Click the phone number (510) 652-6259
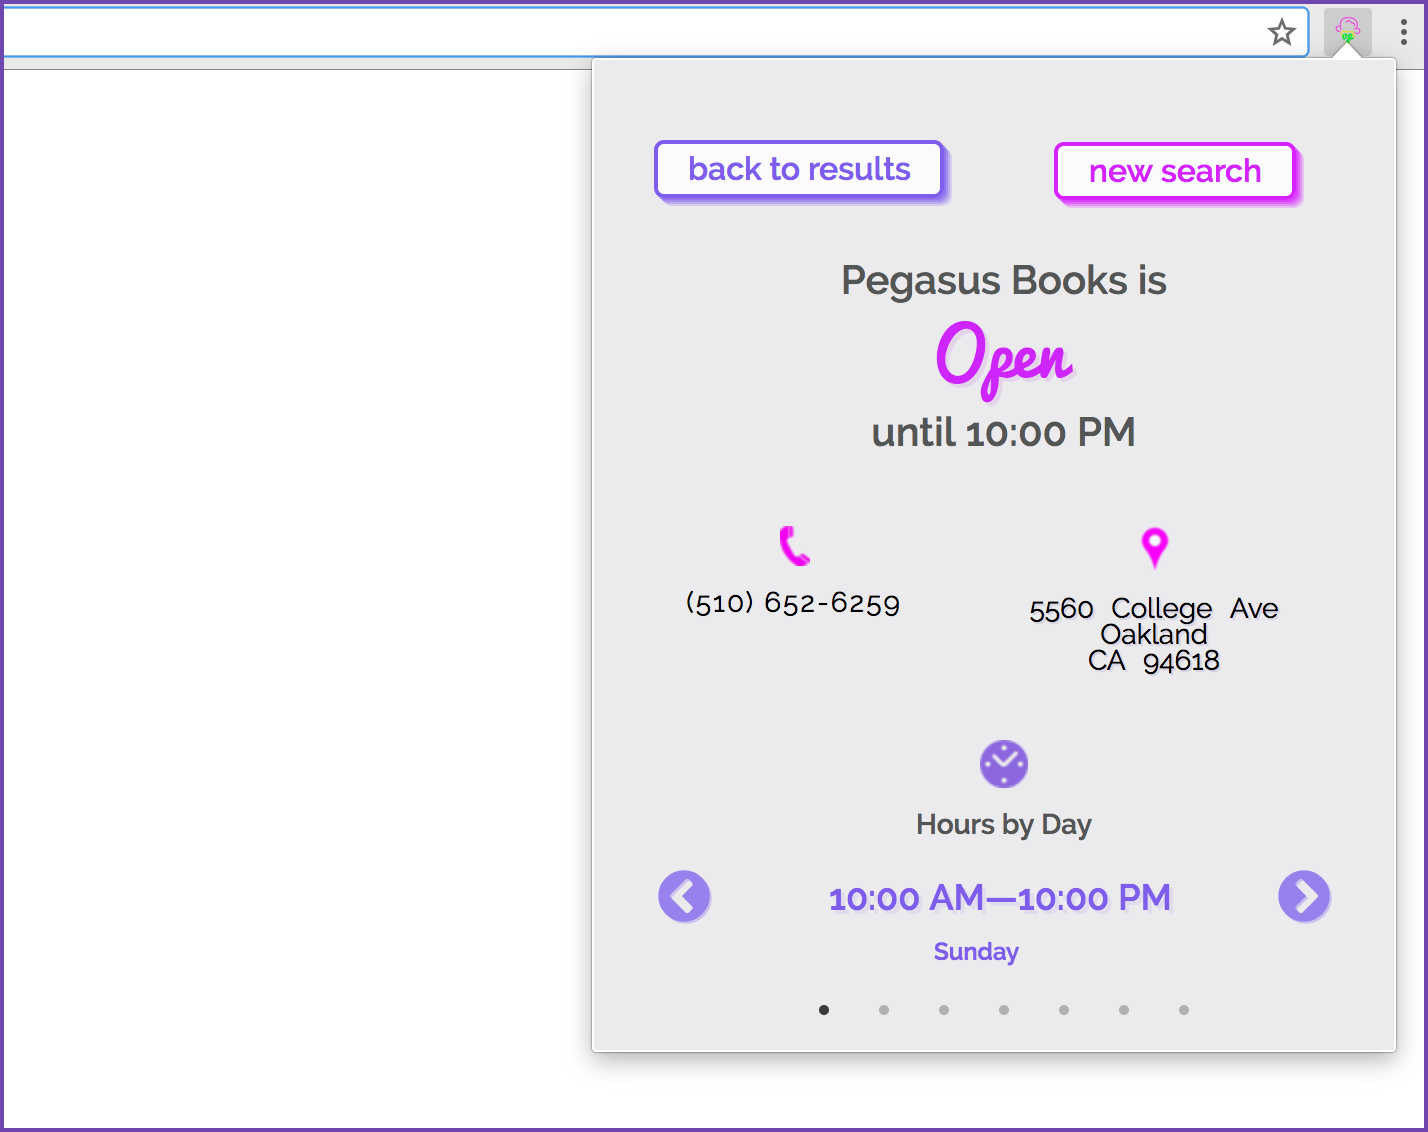 793,603
